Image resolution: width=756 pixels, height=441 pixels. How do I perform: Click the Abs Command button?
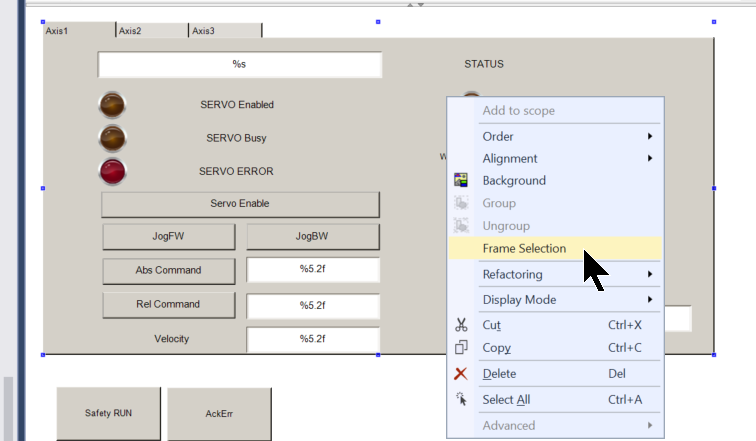169,270
